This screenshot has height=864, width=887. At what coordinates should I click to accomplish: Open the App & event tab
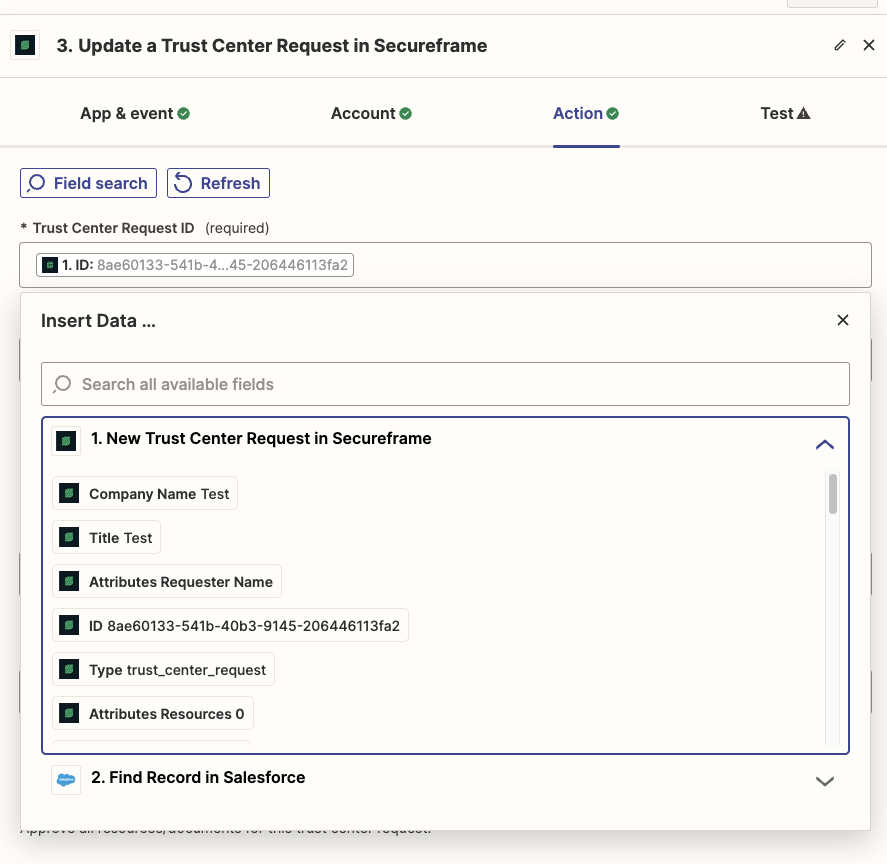point(135,114)
